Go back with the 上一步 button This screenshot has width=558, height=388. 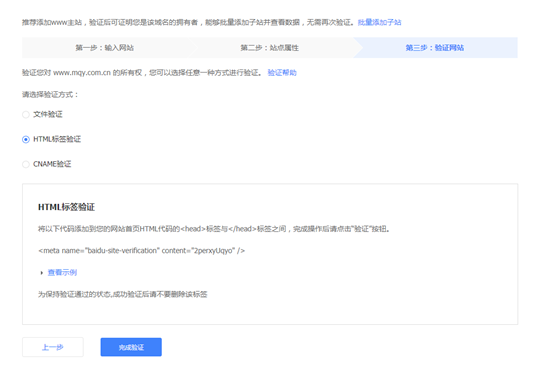53,347
